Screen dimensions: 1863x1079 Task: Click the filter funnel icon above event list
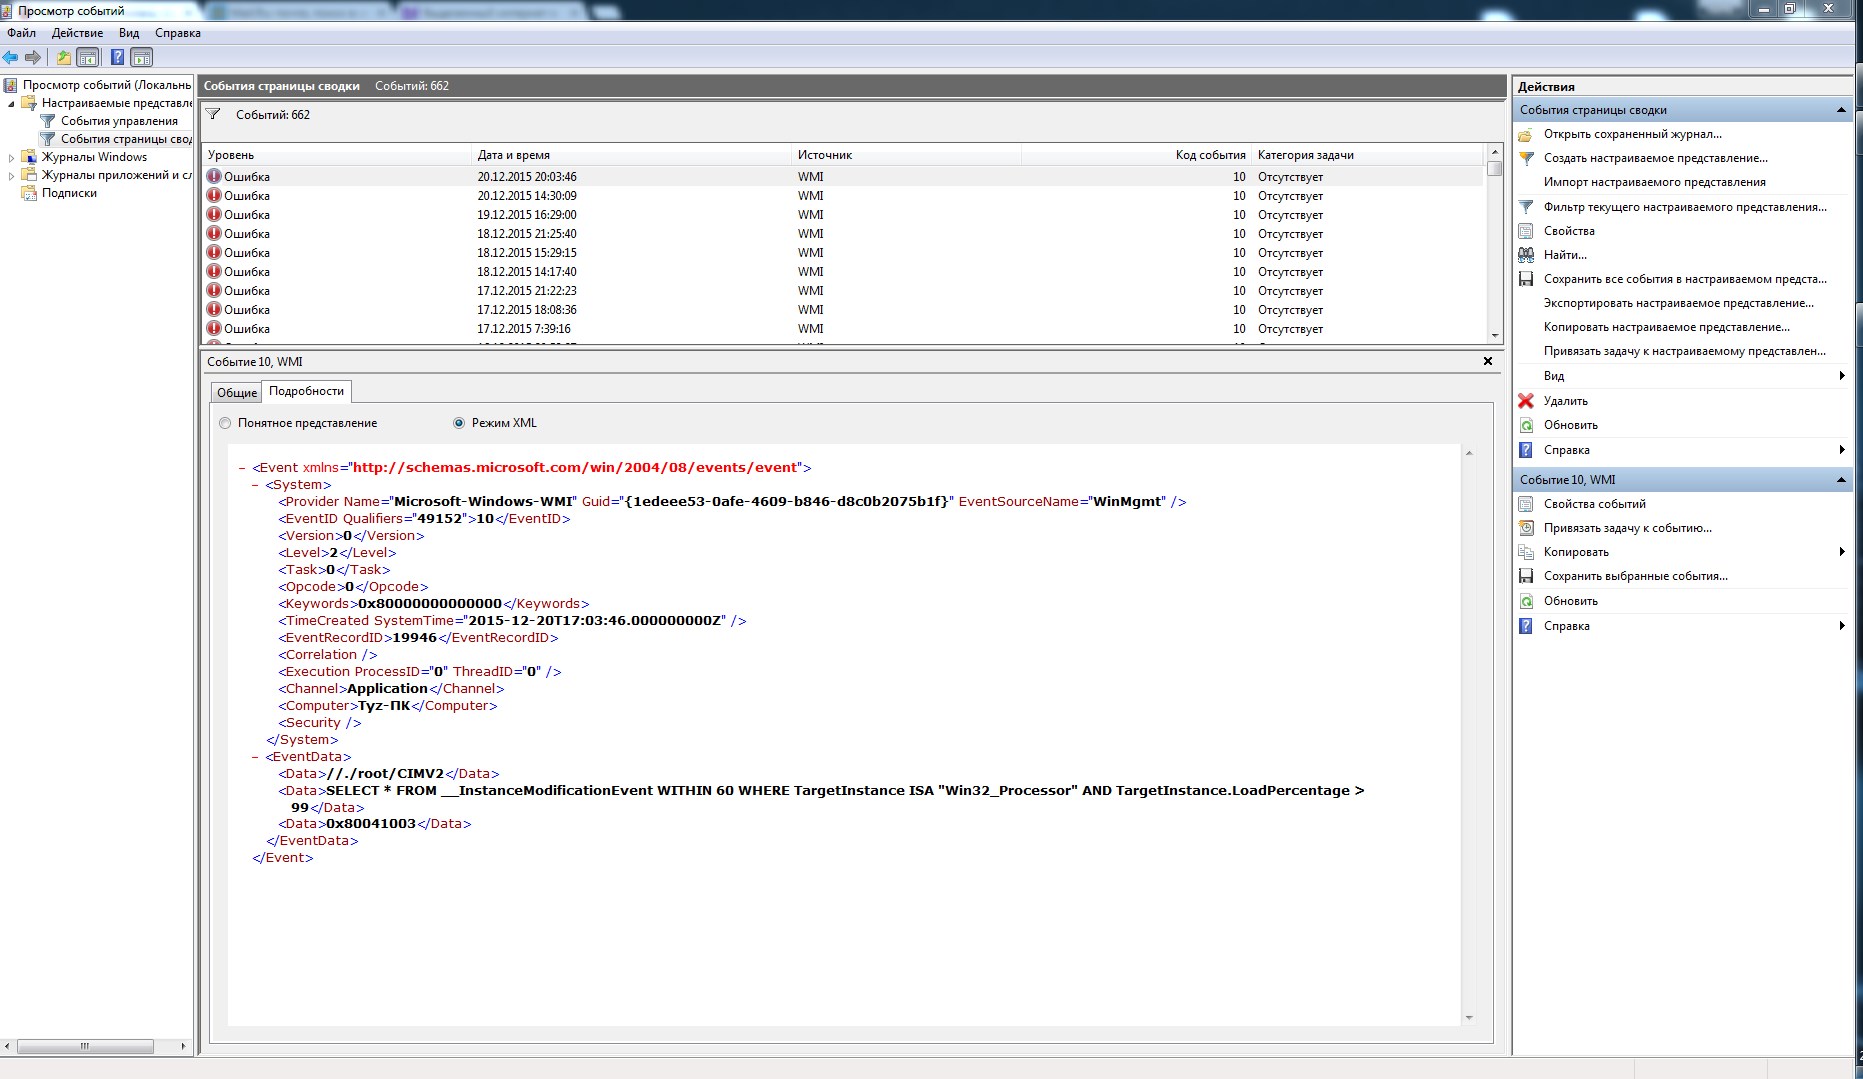(x=213, y=115)
